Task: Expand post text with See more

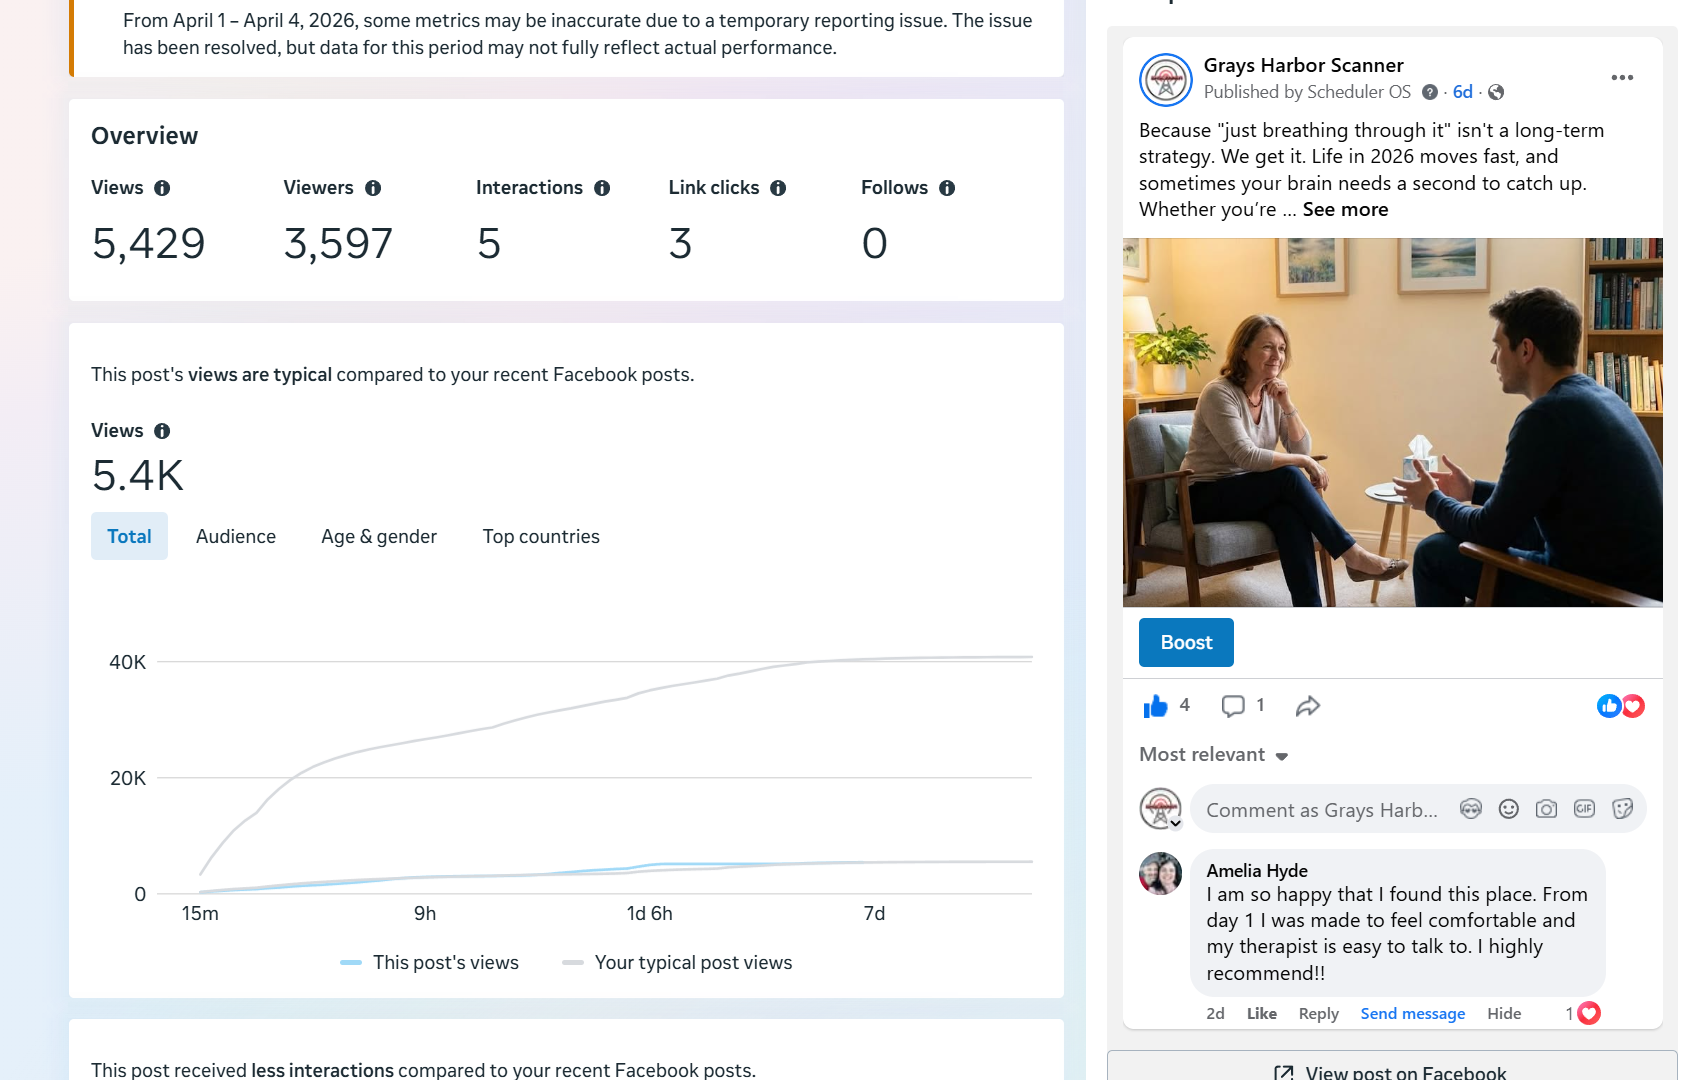Action: 1345,210
